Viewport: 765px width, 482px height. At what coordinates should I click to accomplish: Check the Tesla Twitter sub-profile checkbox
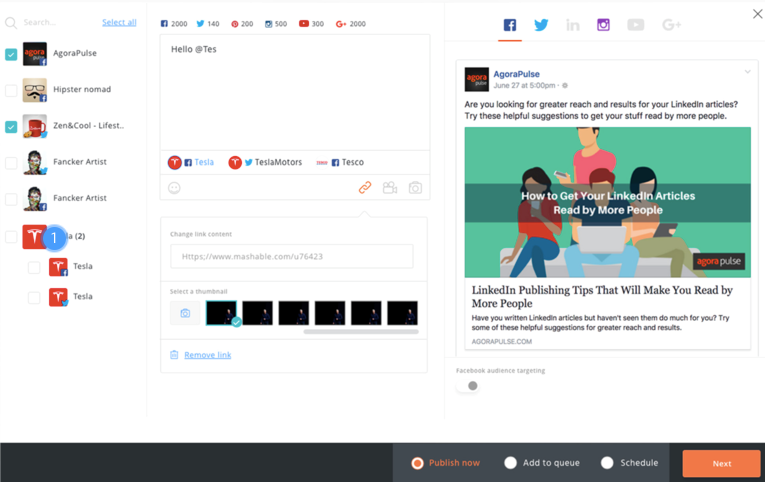(34, 298)
